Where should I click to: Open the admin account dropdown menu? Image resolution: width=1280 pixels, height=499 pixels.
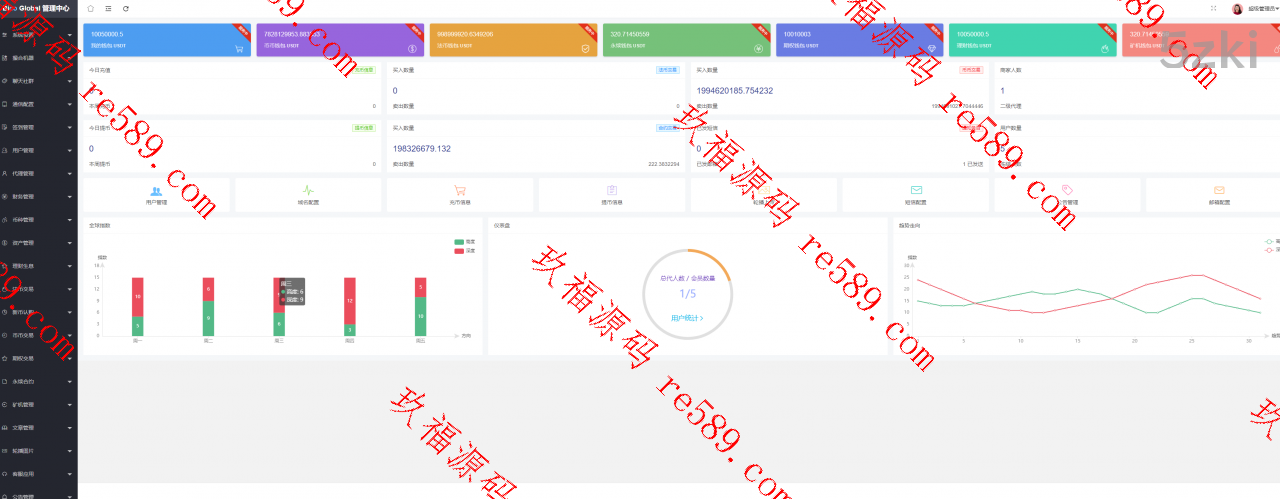[x=1263, y=8]
